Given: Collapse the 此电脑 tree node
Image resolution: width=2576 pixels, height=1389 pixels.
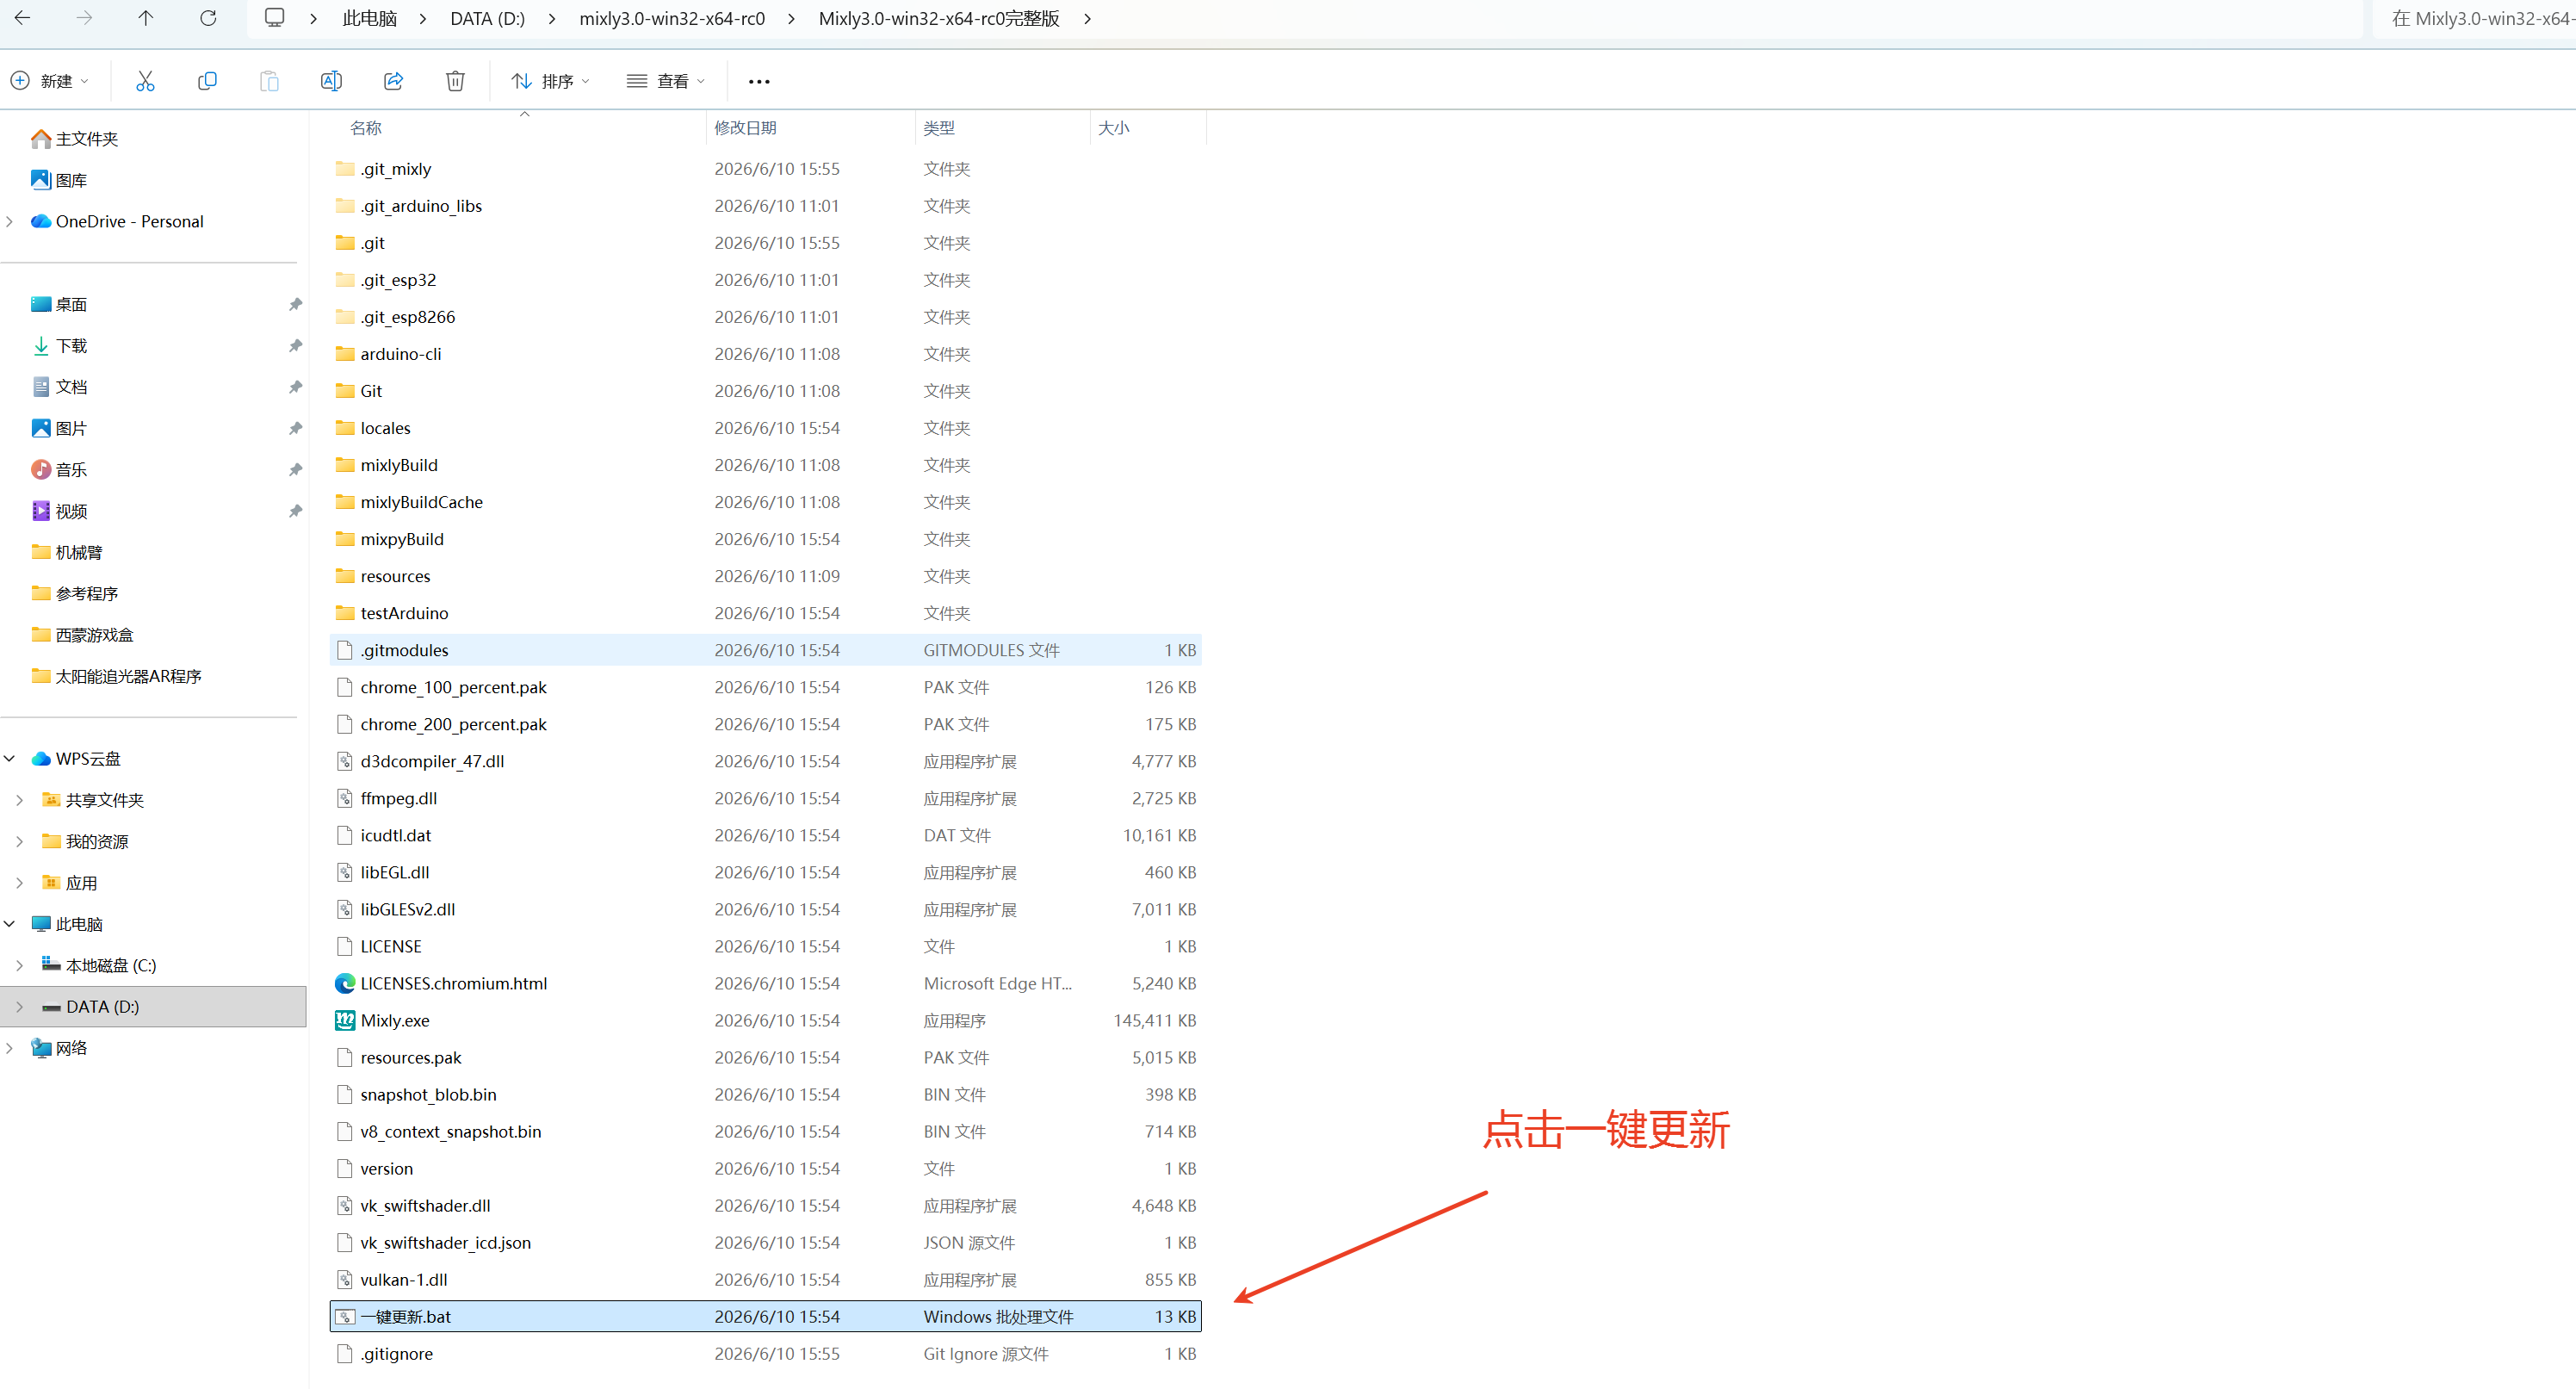Looking at the screenshot, I should point(10,925).
